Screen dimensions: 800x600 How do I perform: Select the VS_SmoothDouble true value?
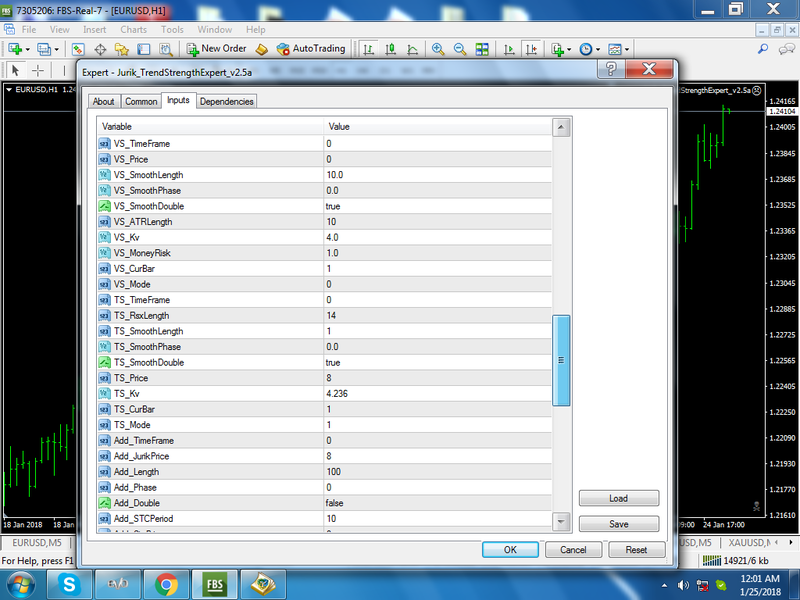(438, 206)
